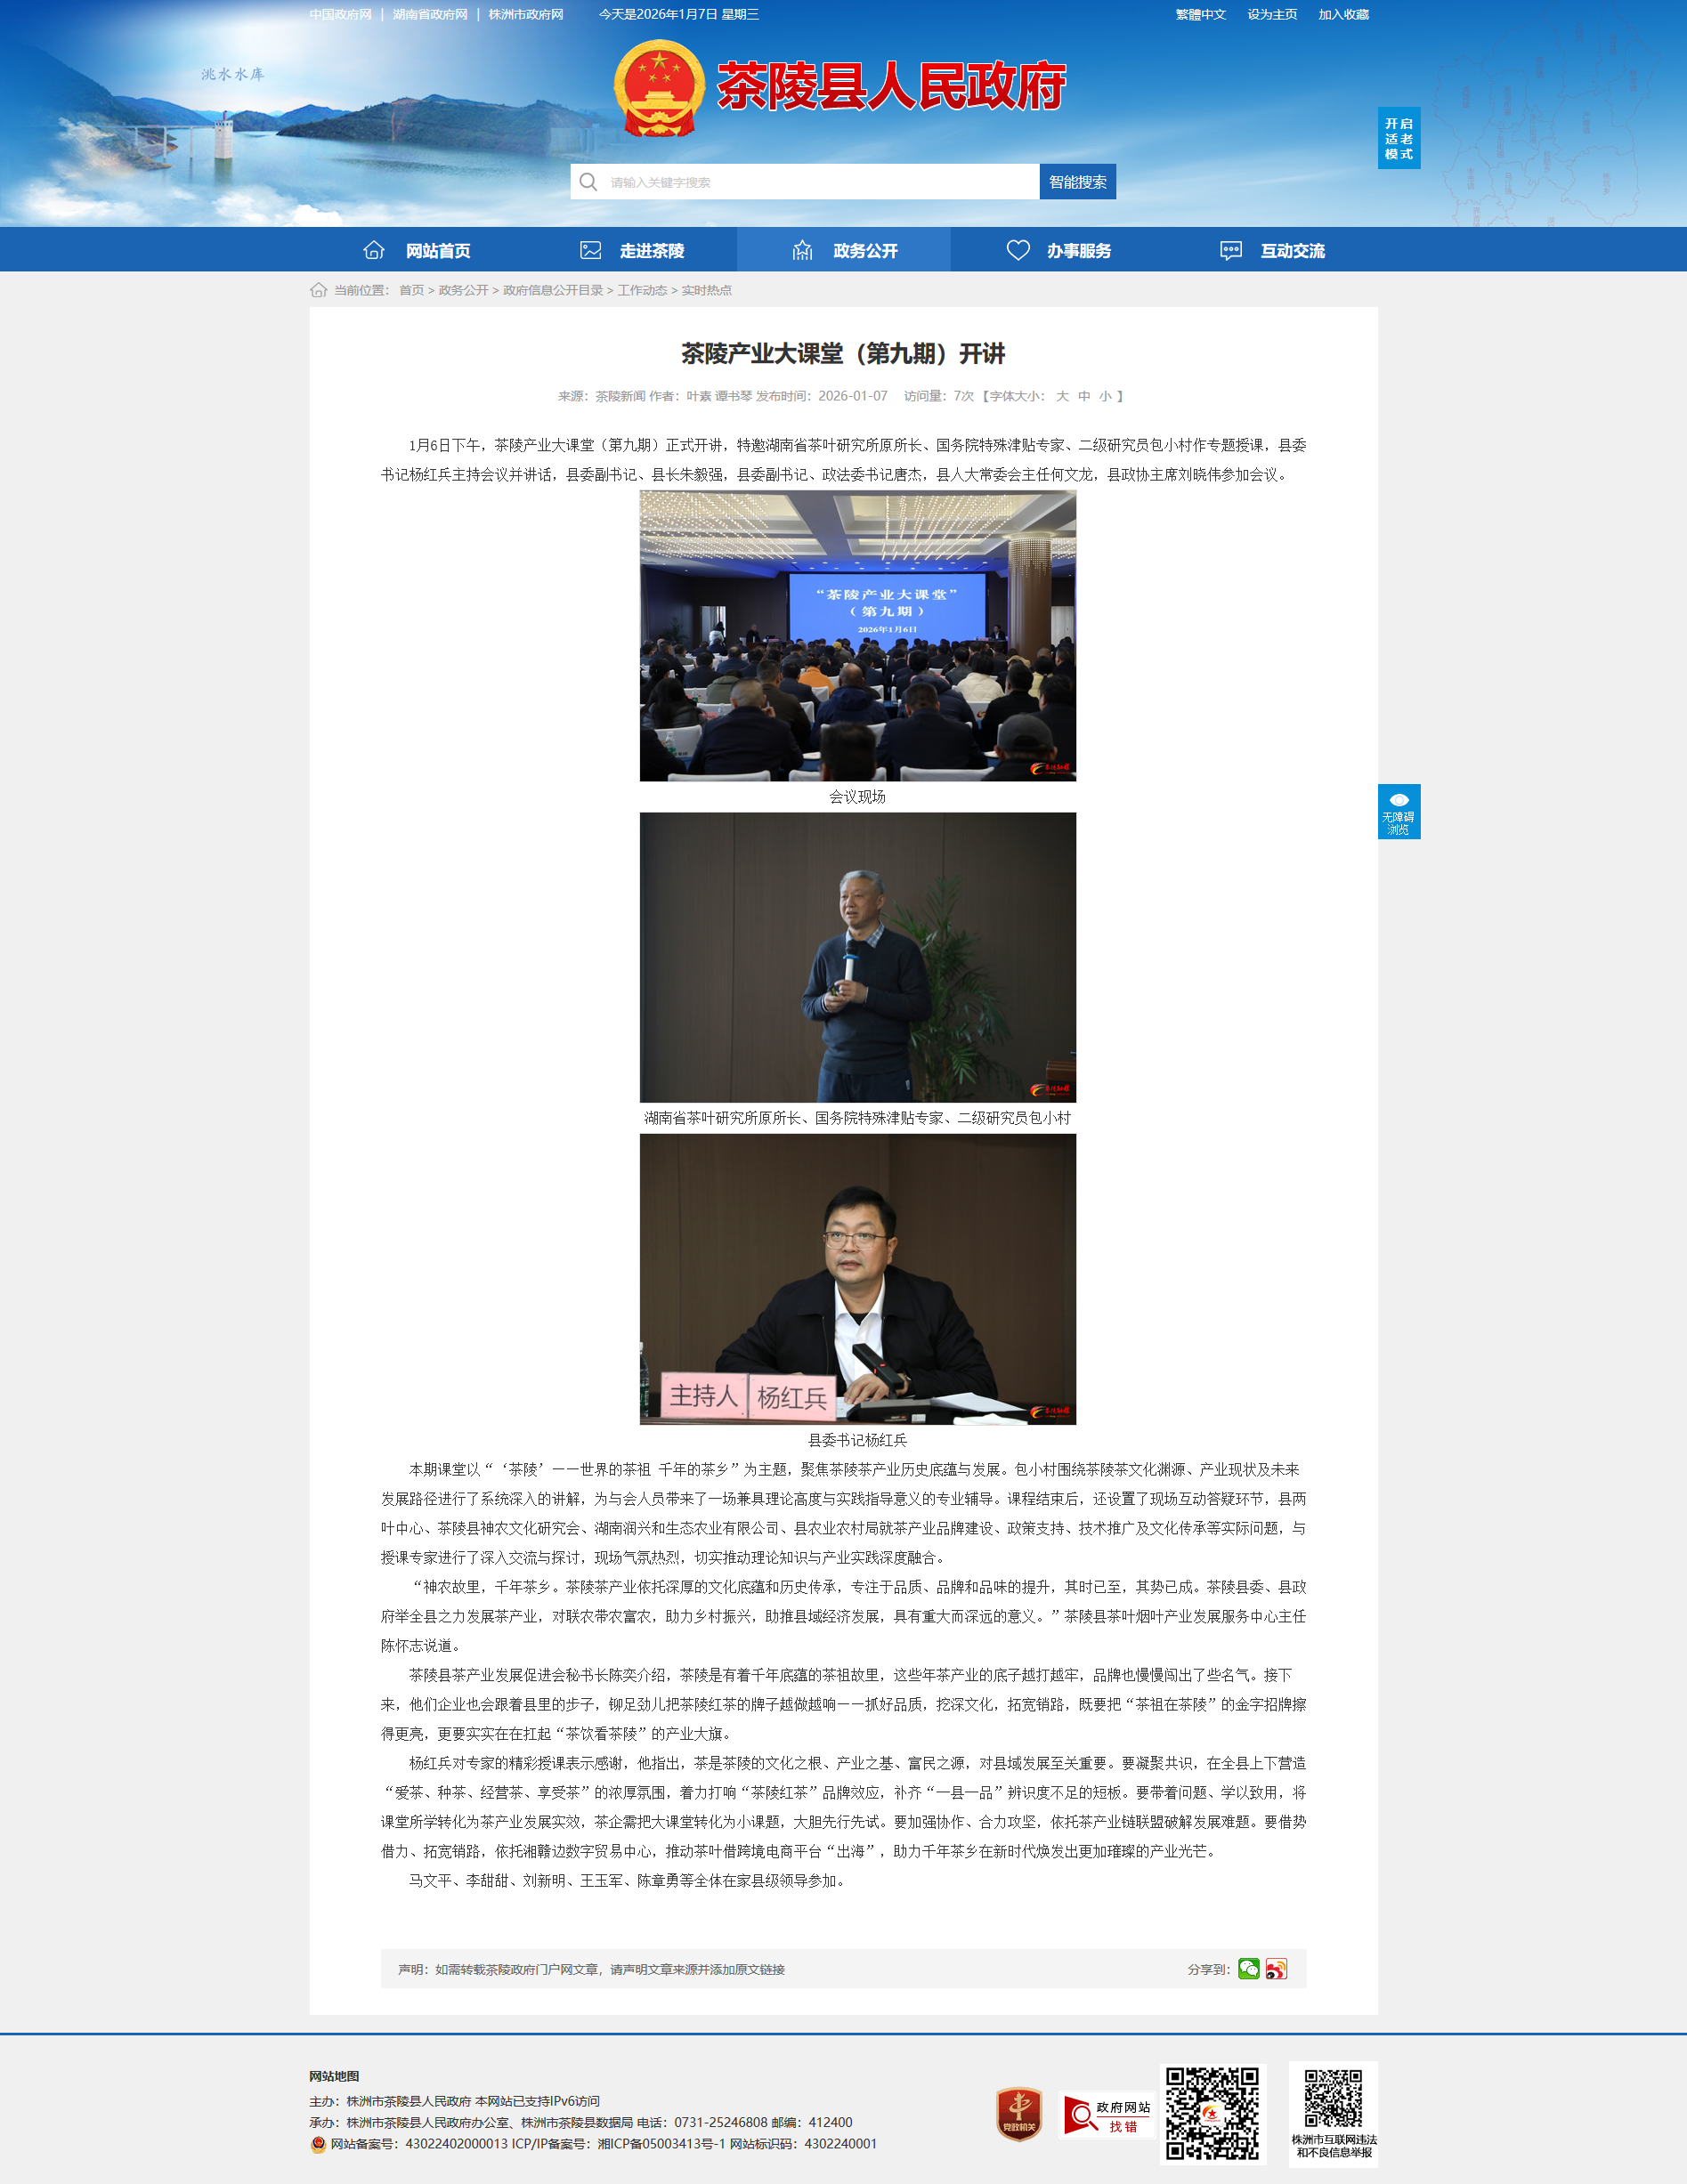Click the home icon beside 当前位置
The height and width of the screenshot is (2184, 1687).
(x=318, y=290)
